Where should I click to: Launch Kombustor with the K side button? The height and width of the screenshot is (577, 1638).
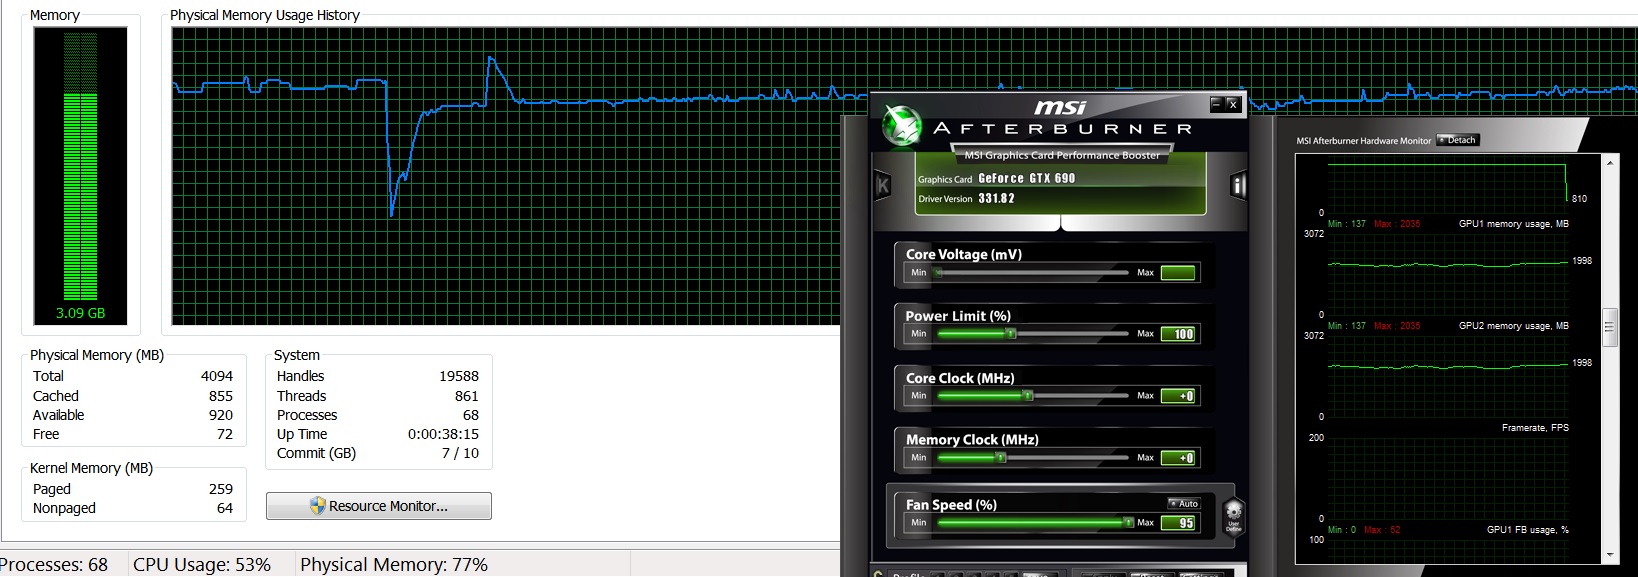[883, 185]
